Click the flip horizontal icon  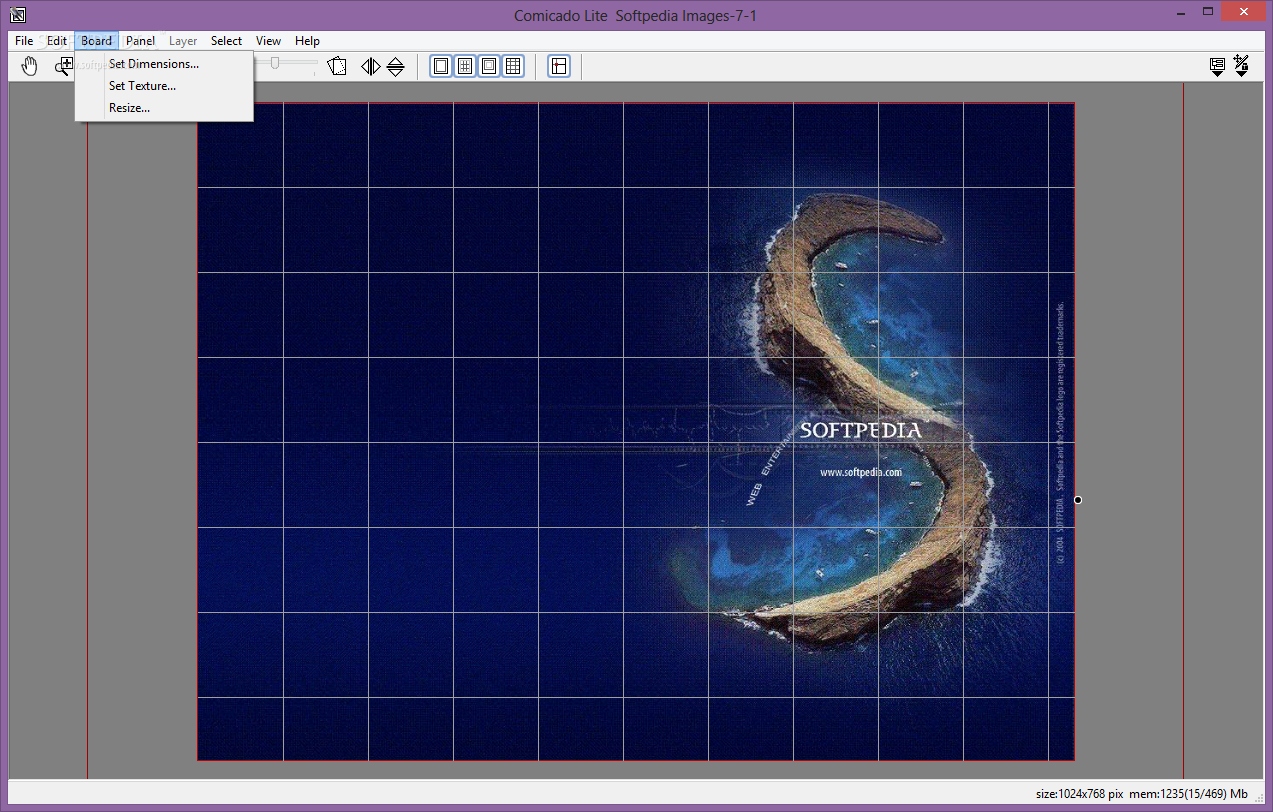click(x=371, y=66)
